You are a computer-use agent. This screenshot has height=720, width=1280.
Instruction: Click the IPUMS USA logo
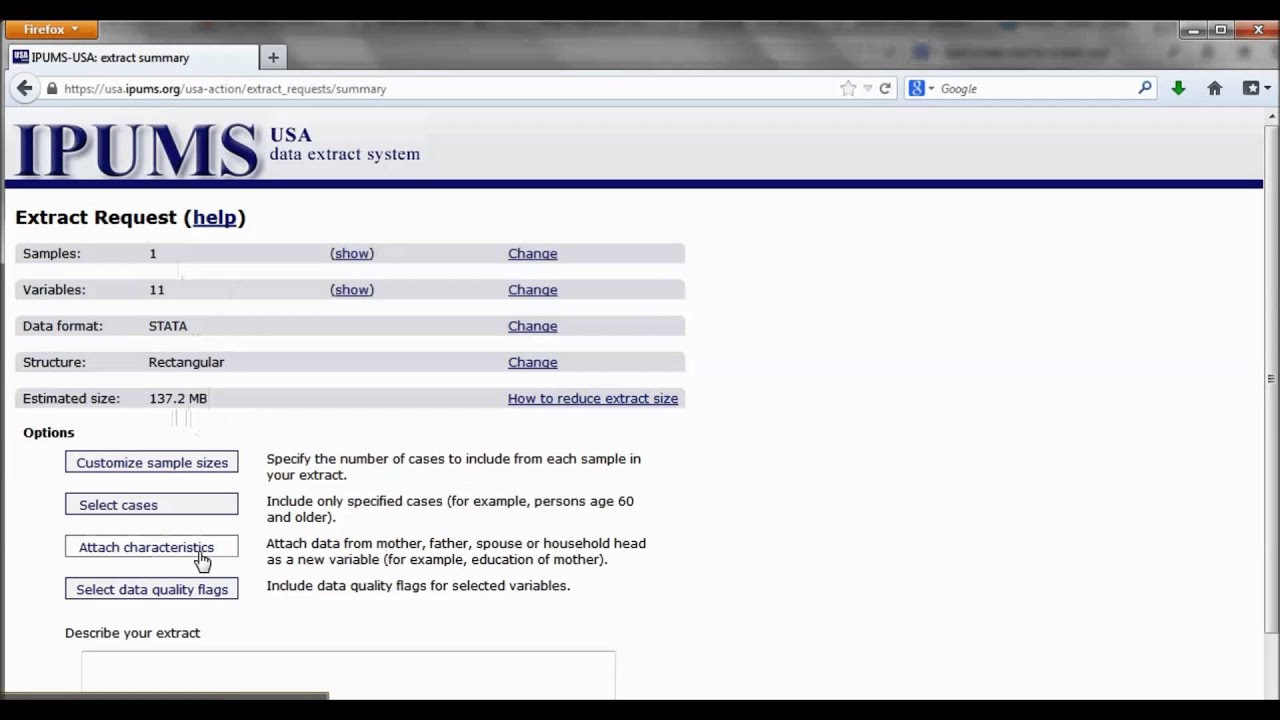point(218,150)
